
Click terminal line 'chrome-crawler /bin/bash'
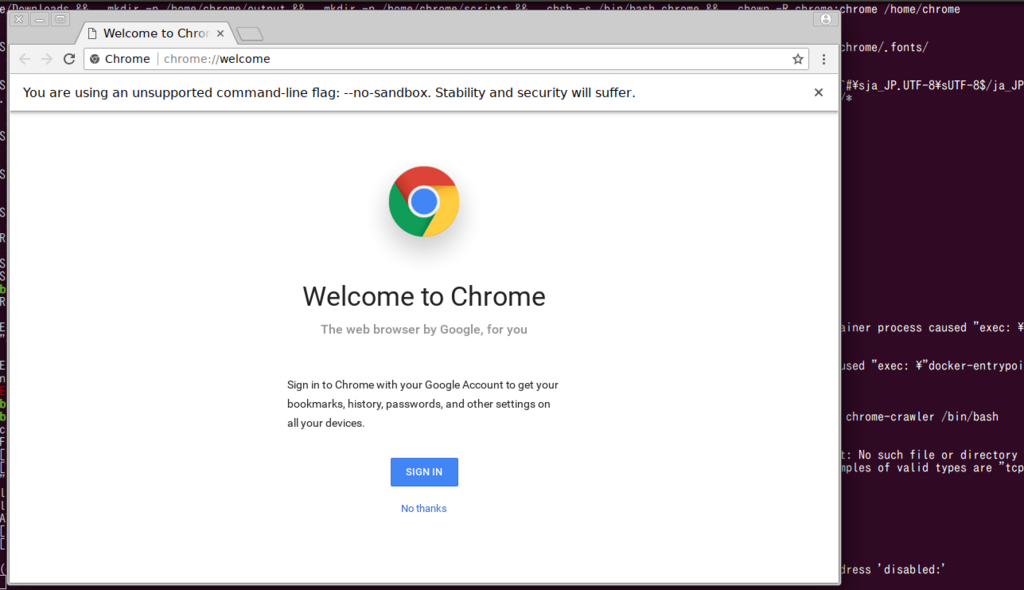[x=921, y=416]
